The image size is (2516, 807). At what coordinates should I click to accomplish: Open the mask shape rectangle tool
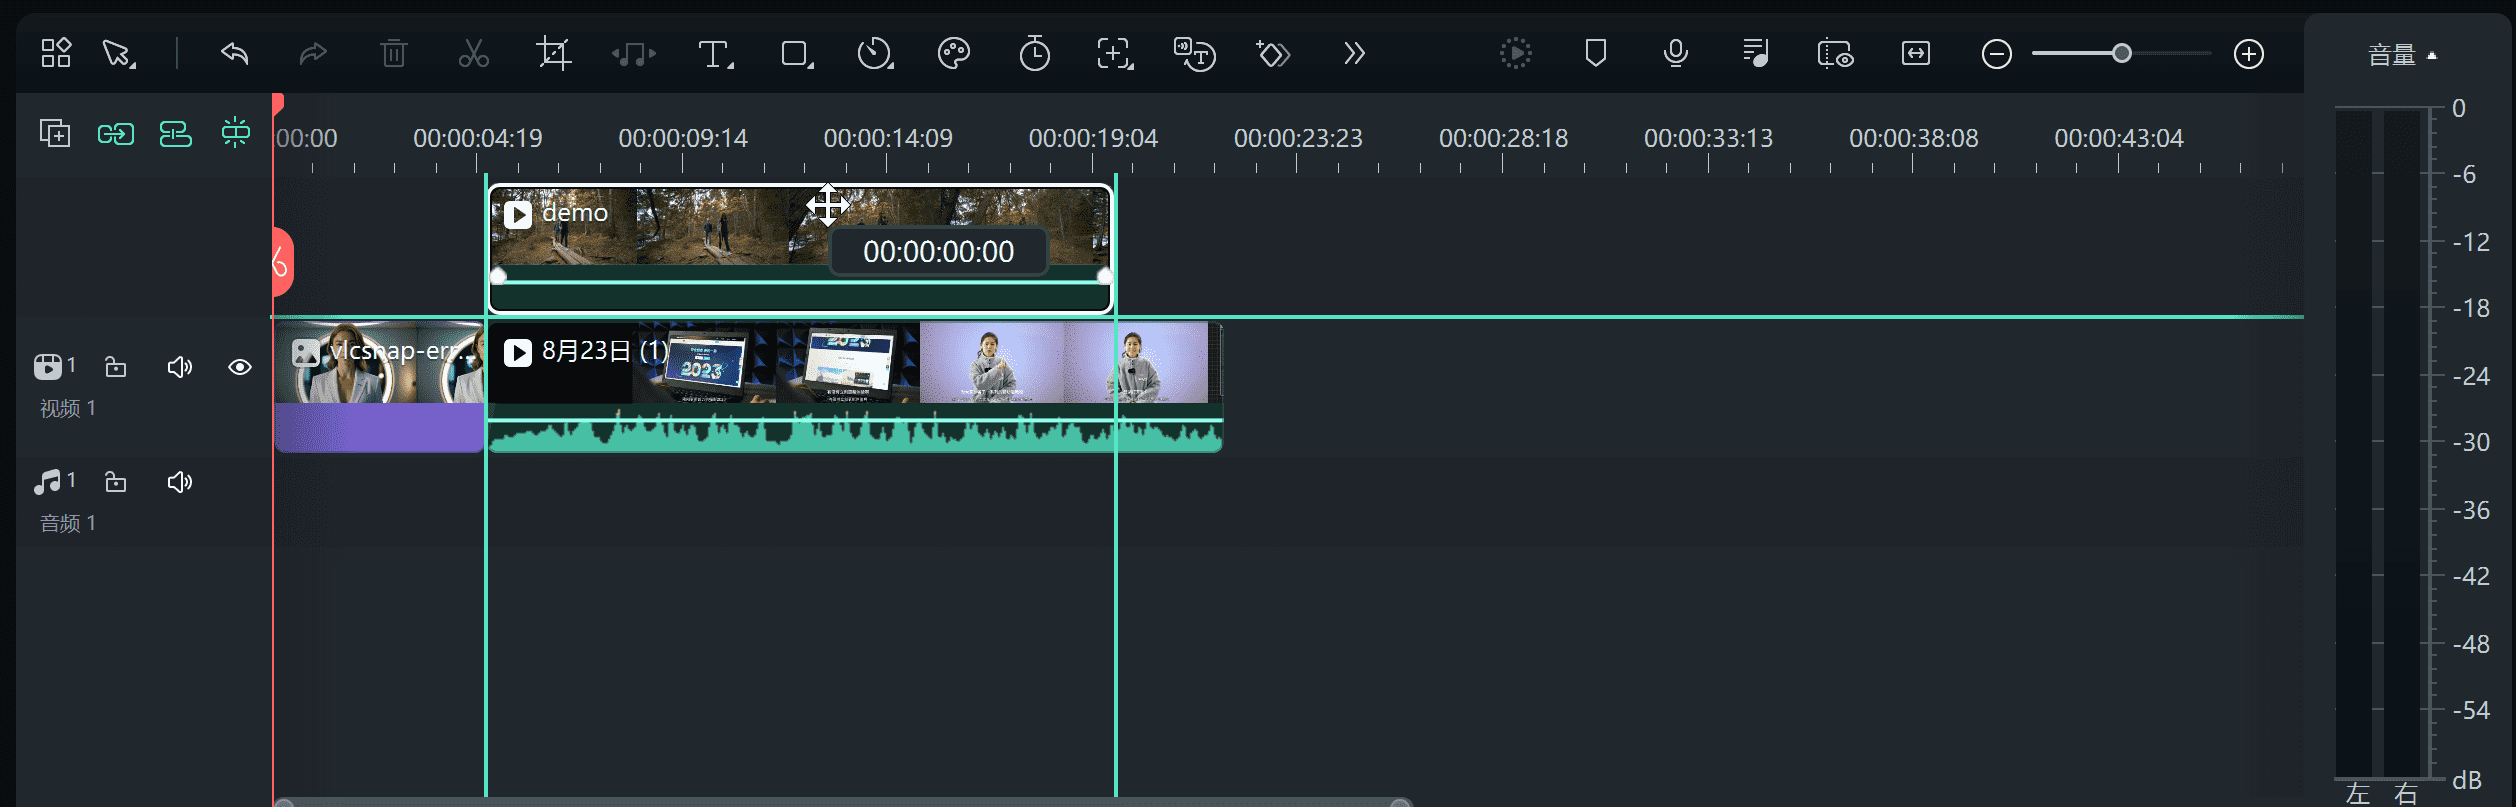tap(796, 54)
